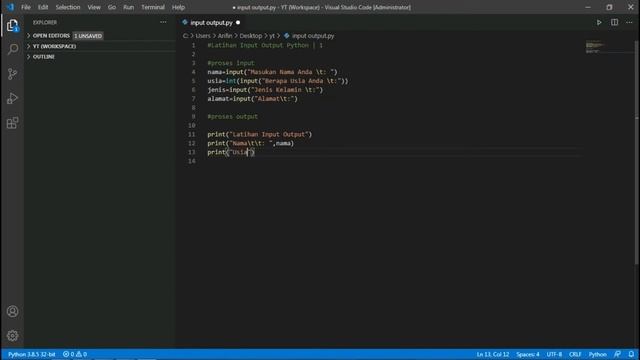
Task: Click Ln 13, Col 12 in status bar
Action: (x=493, y=354)
